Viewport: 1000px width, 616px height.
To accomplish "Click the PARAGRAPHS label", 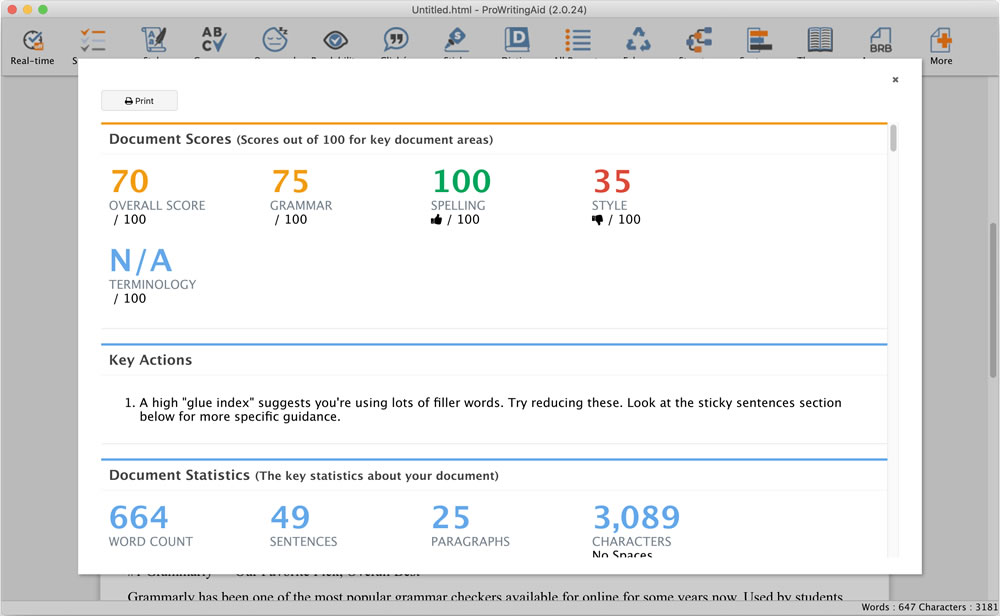I will (x=470, y=541).
